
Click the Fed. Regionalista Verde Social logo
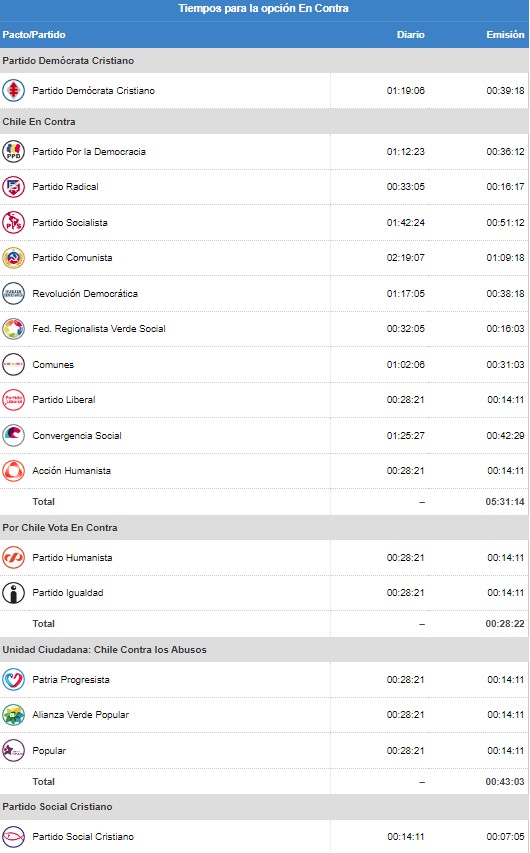(13, 329)
